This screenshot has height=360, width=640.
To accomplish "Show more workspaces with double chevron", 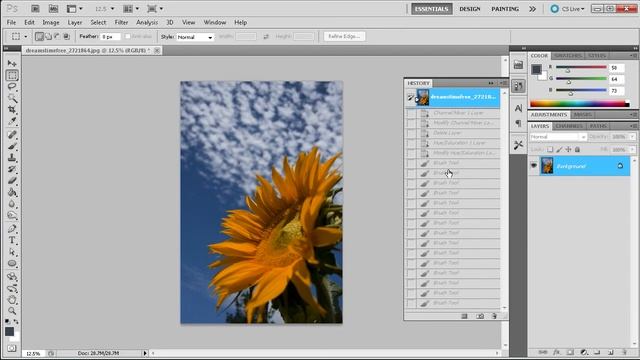I will click(x=532, y=9).
